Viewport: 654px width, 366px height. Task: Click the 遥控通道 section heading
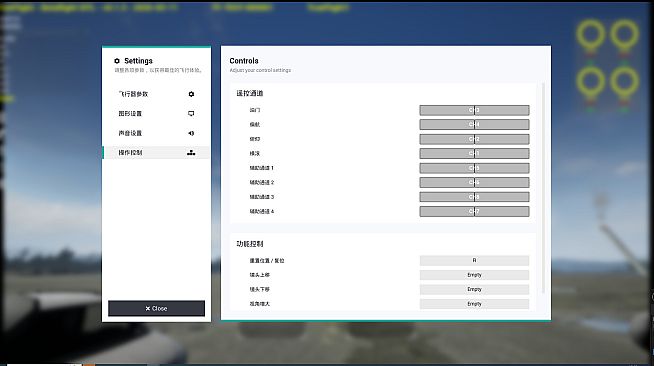[249, 93]
